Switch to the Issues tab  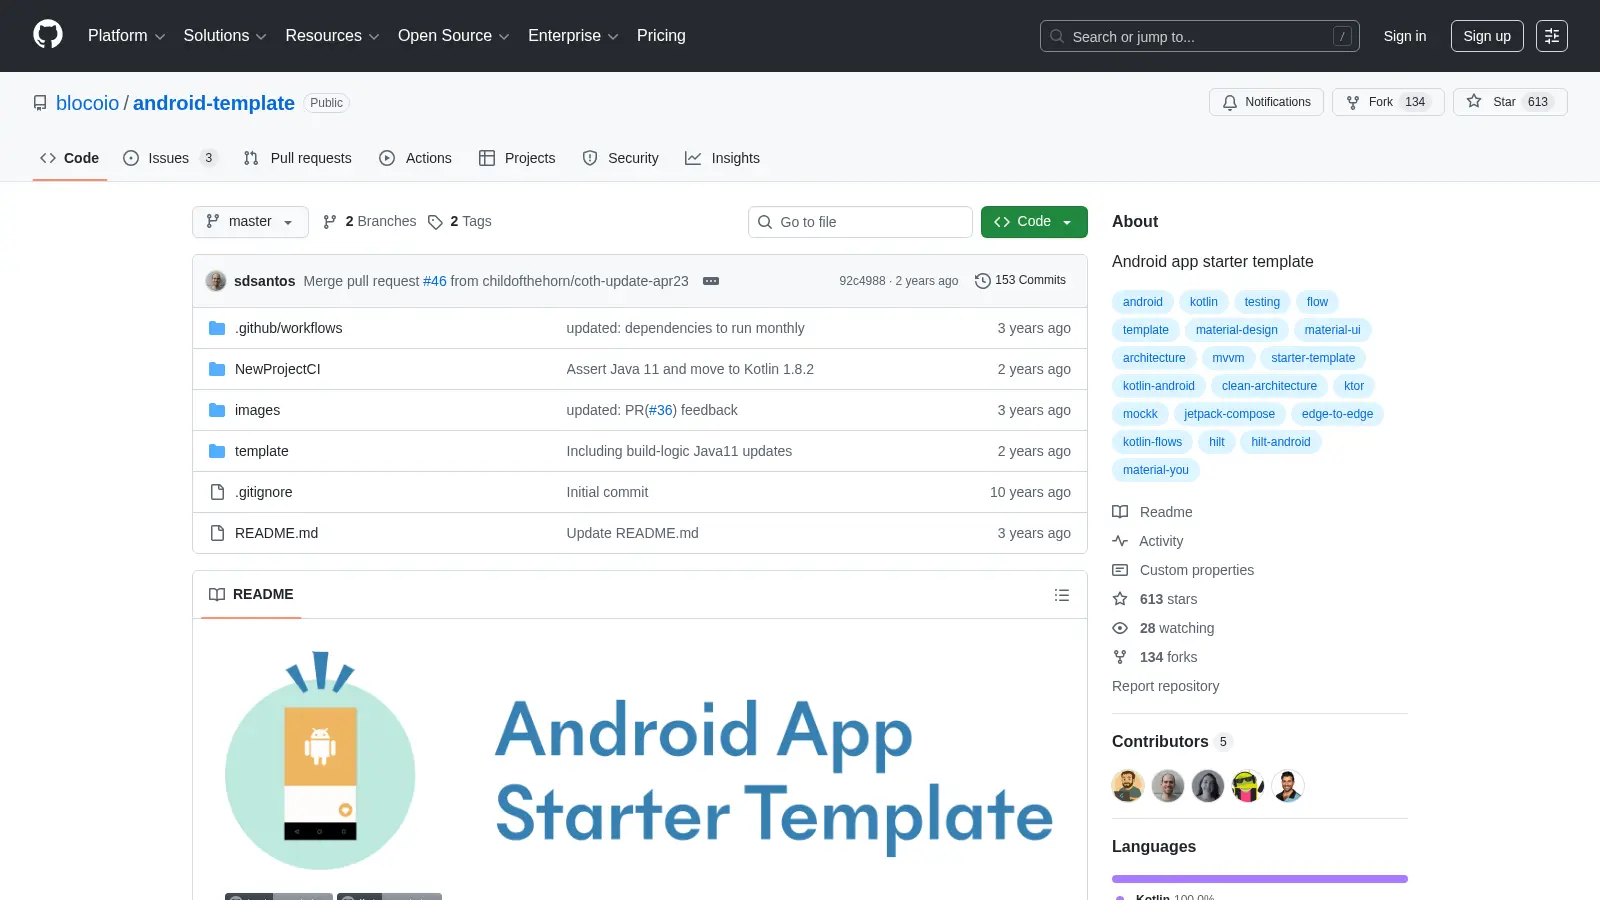[169, 158]
